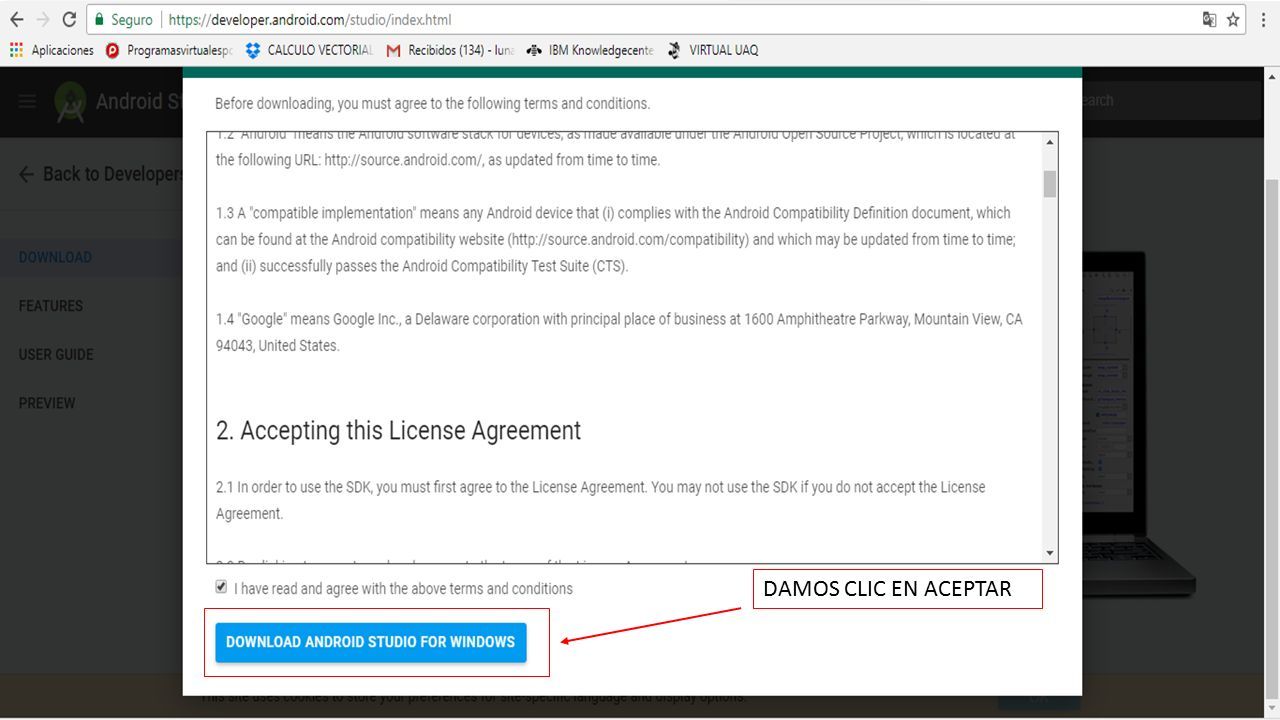Click the 'I have read and agree' label text

pyautogui.click(x=403, y=589)
